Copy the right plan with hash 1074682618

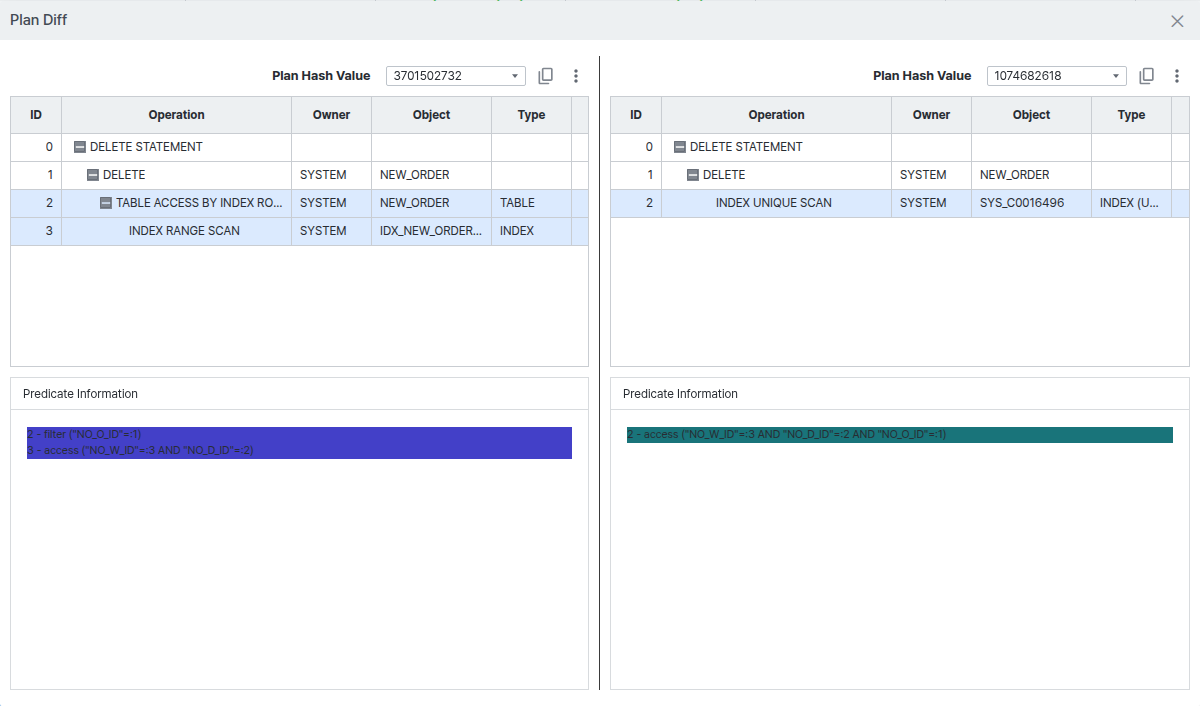pyautogui.click(x=1147, y=76)
